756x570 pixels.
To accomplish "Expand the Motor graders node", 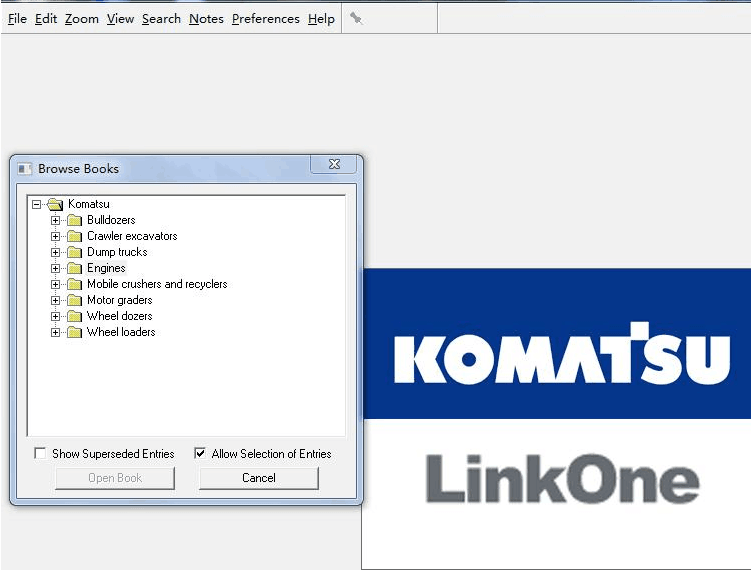I will pyautogui.click(x=55, y=300).
